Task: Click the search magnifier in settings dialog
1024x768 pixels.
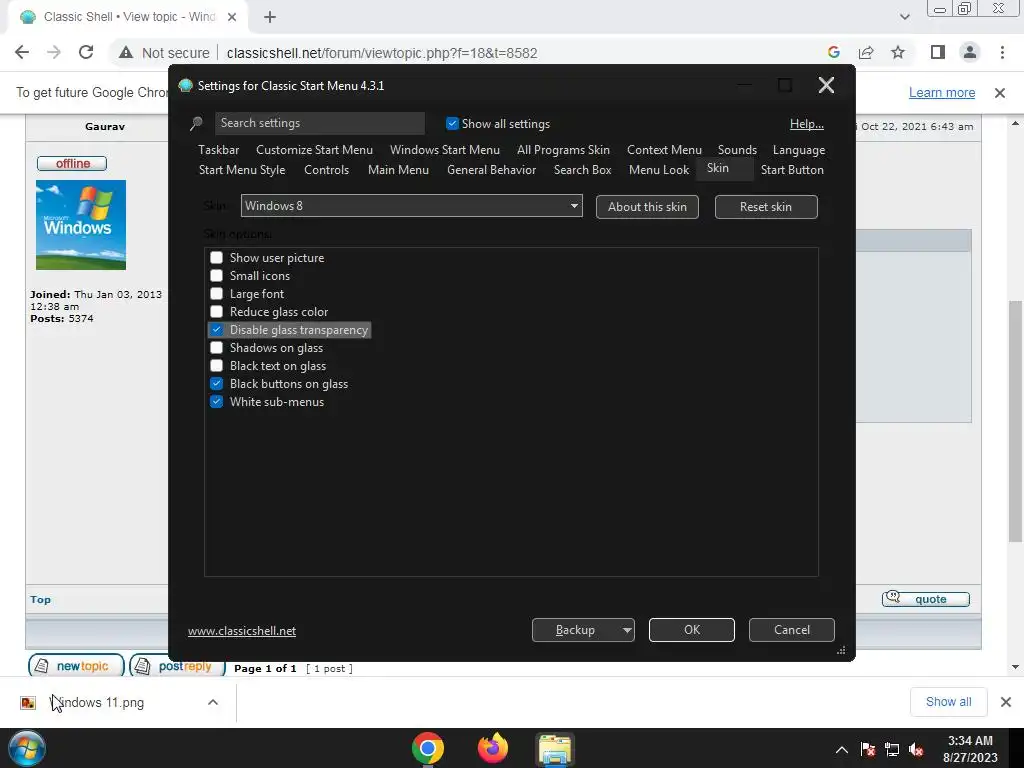Action: pyautogui.click(x=196, y=123)
